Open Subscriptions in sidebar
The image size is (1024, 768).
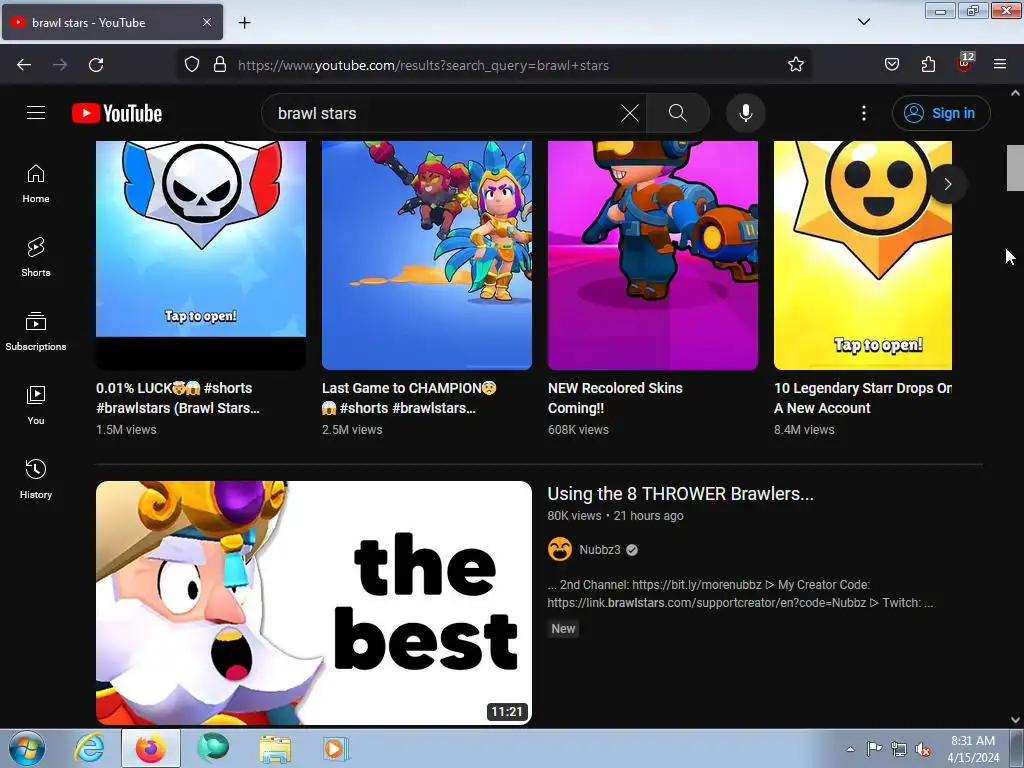click(x=36, y=332)
